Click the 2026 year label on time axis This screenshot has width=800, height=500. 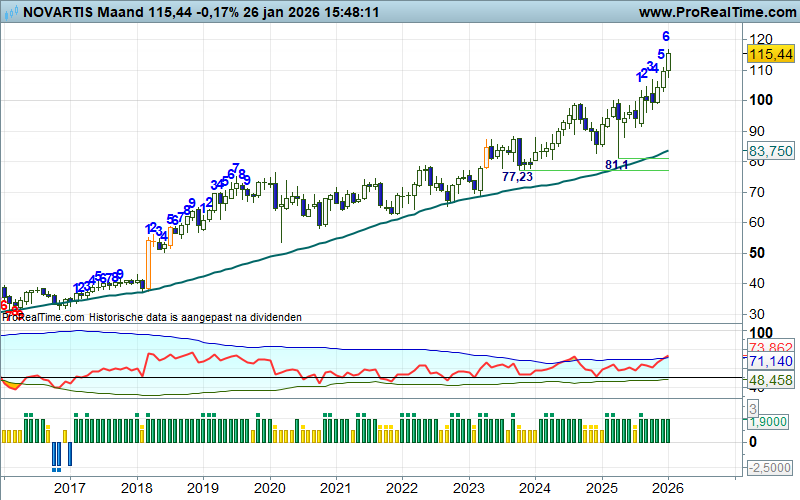point(665,488)
